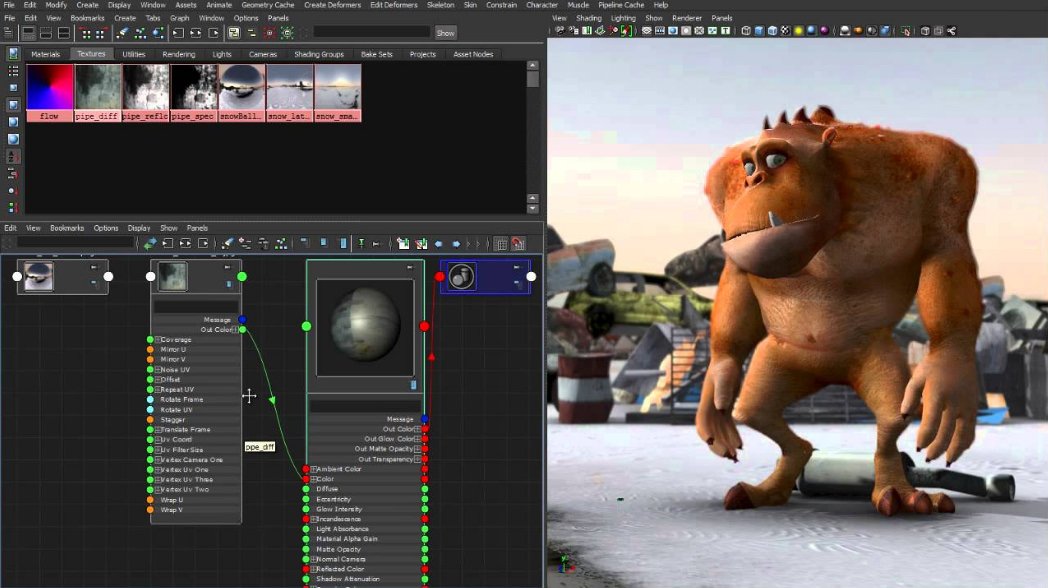Click the green pin icon in work area toolbar

361,244
